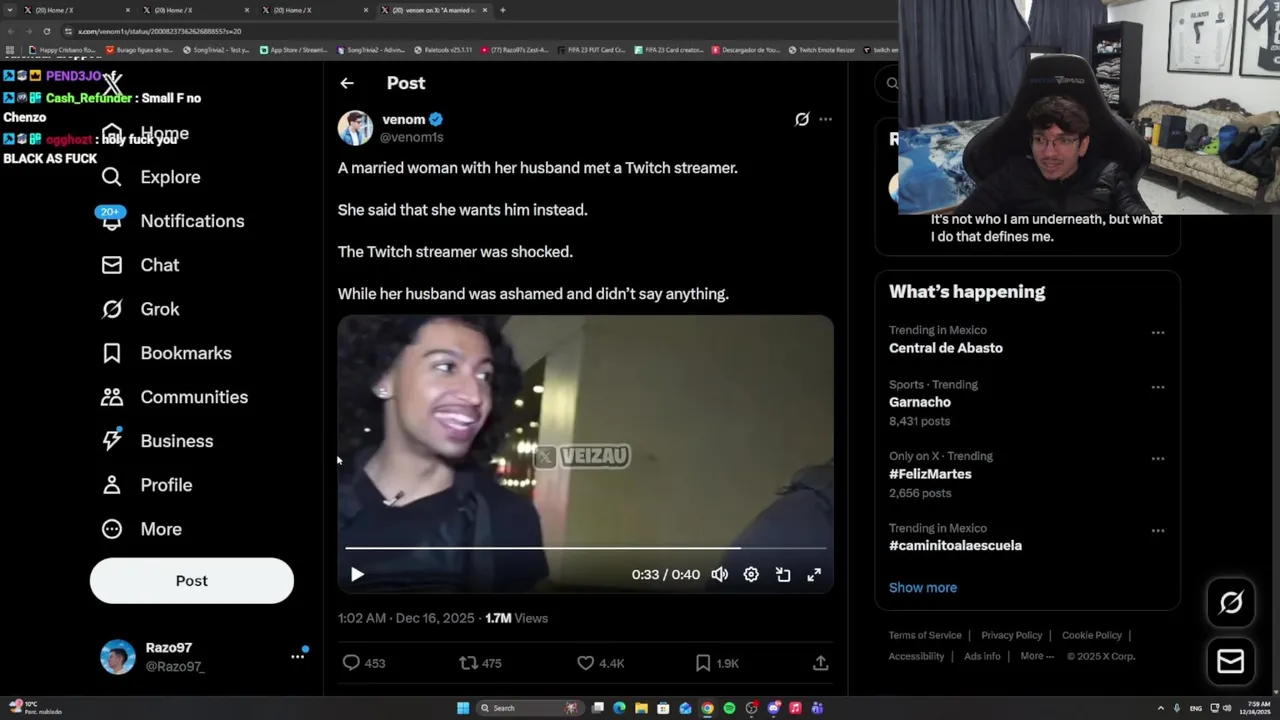Viewport: 1280px width, 720px height.
Task: Seek on the video progress bar
Action: click(x=585, y=548)
